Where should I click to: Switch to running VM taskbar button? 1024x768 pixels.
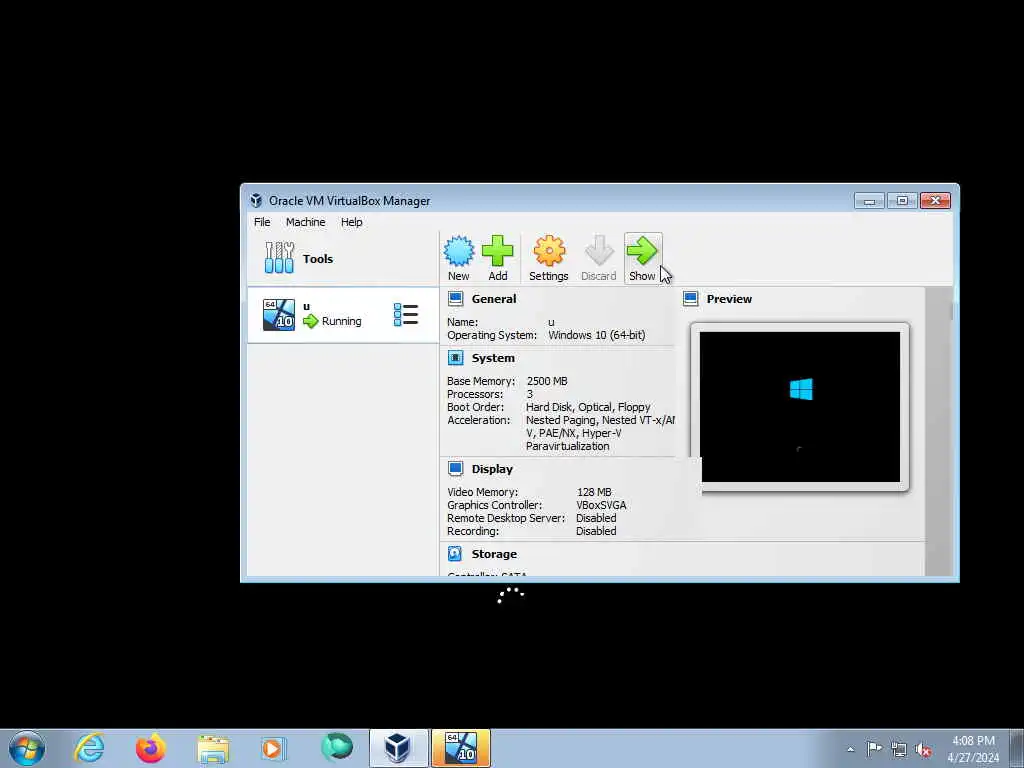[460, 748]
